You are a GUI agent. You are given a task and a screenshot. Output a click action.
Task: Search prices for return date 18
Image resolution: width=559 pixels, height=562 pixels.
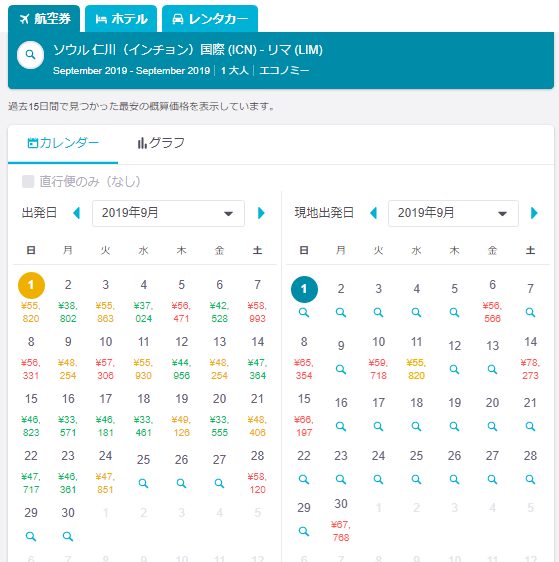click(x=416, y=427)
